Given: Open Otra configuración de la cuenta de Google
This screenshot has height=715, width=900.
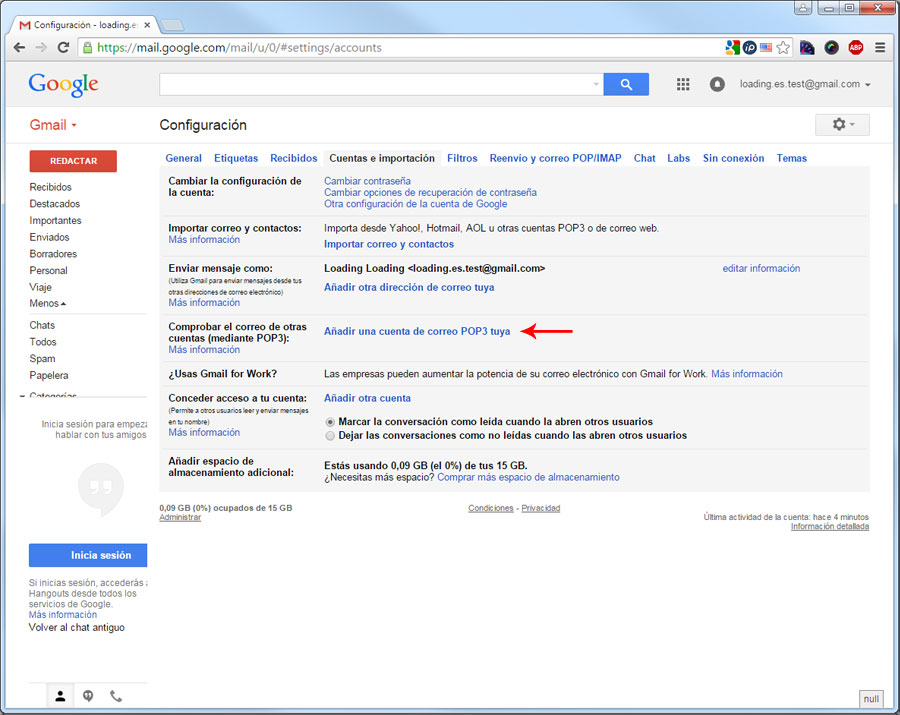Looking at the screenshot, I should pyautogui.click(x=415, y=204).
